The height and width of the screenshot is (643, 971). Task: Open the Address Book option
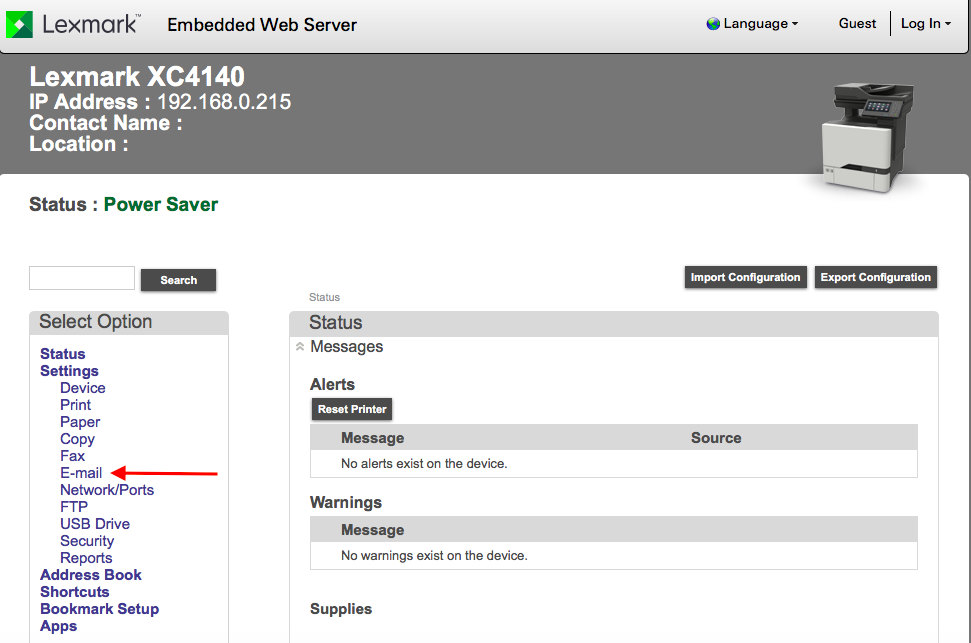pyautogui.click(x=91, y=575)
